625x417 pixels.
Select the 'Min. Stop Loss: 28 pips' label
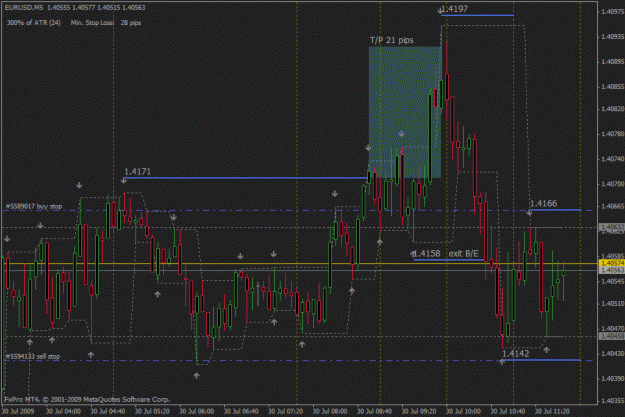click(106, 23)
